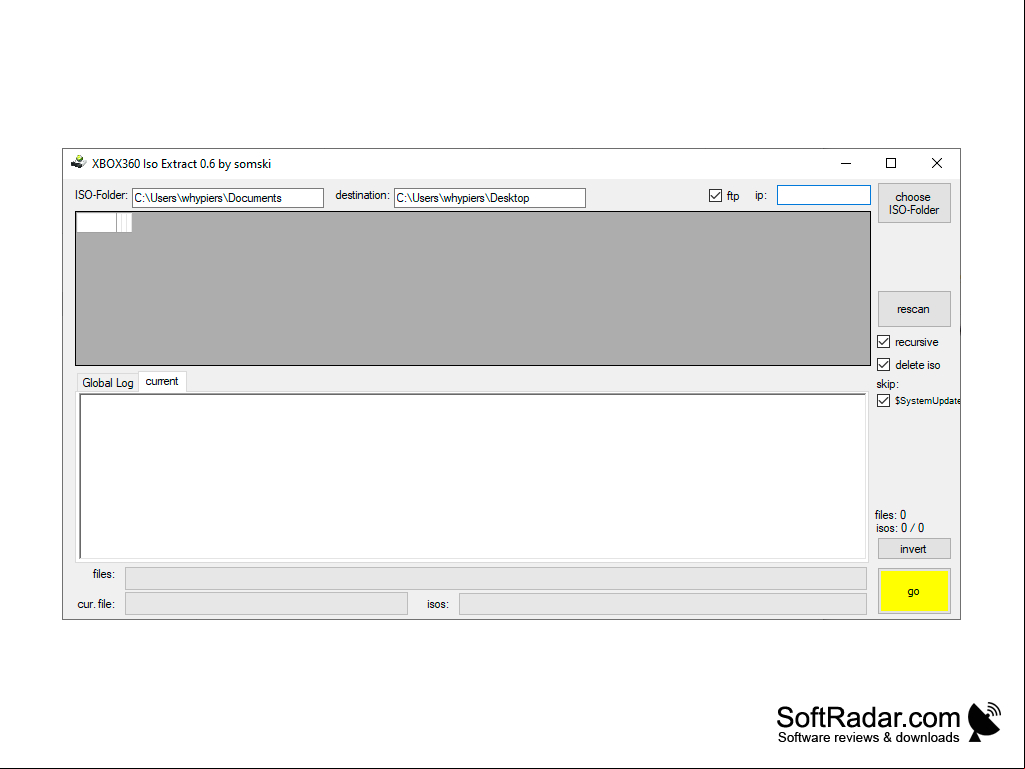Click the 'files: 0' counter text
Viewport: 1025px width, 769px height.
[x=890, y=515]
